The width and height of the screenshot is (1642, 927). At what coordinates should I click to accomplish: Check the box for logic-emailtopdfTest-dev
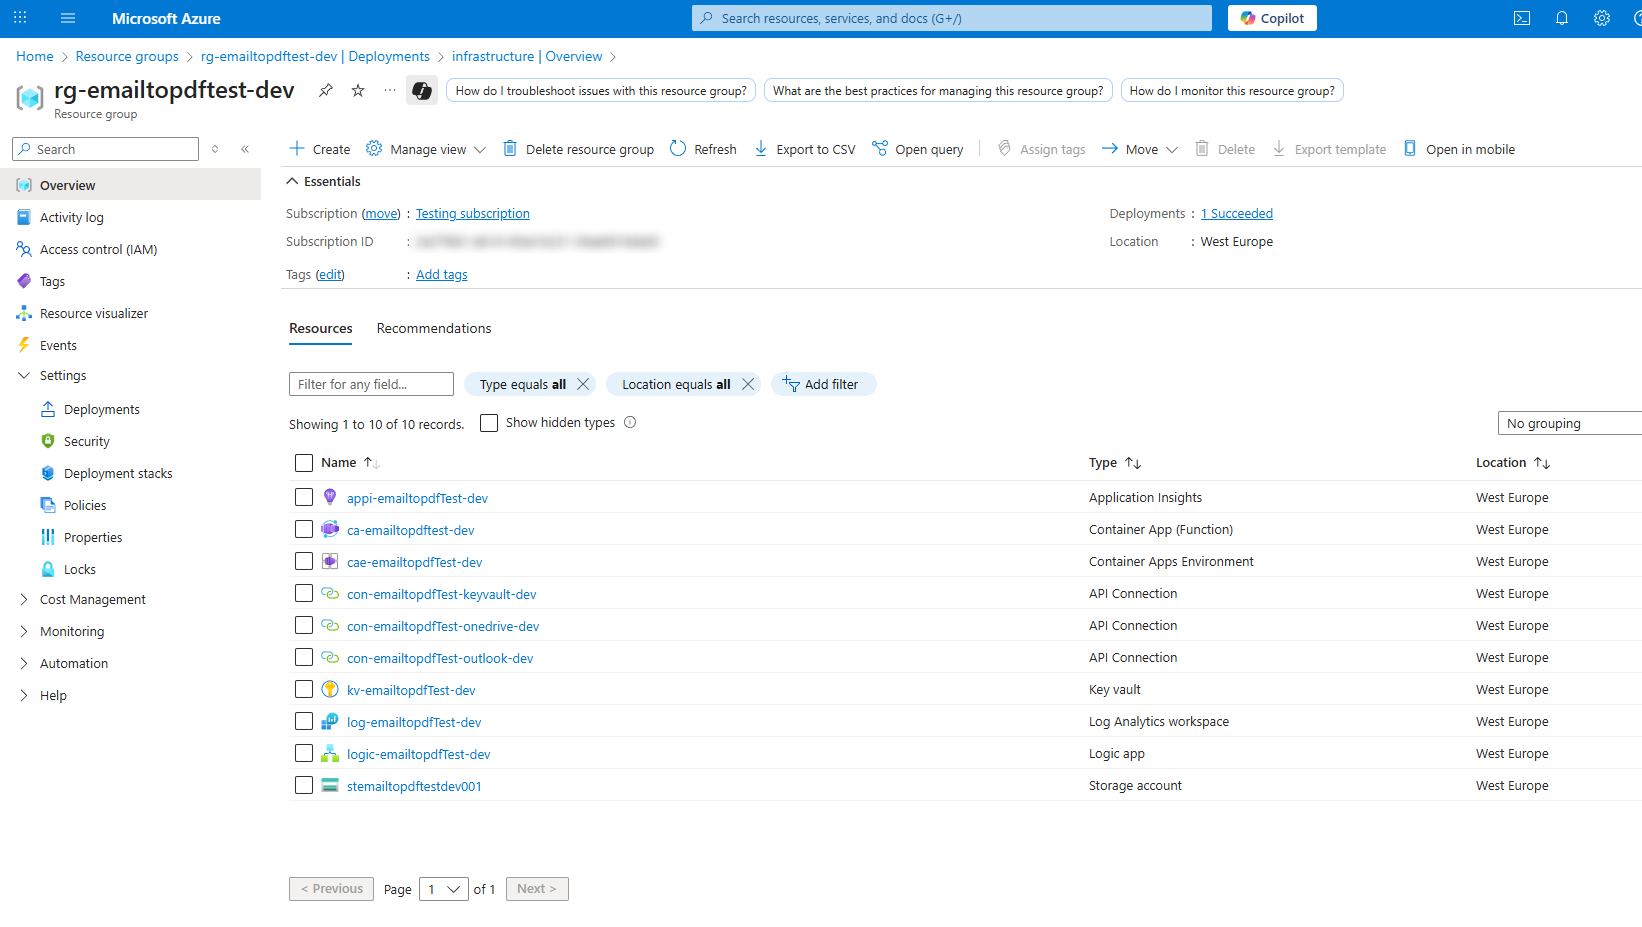coord(304,753)
